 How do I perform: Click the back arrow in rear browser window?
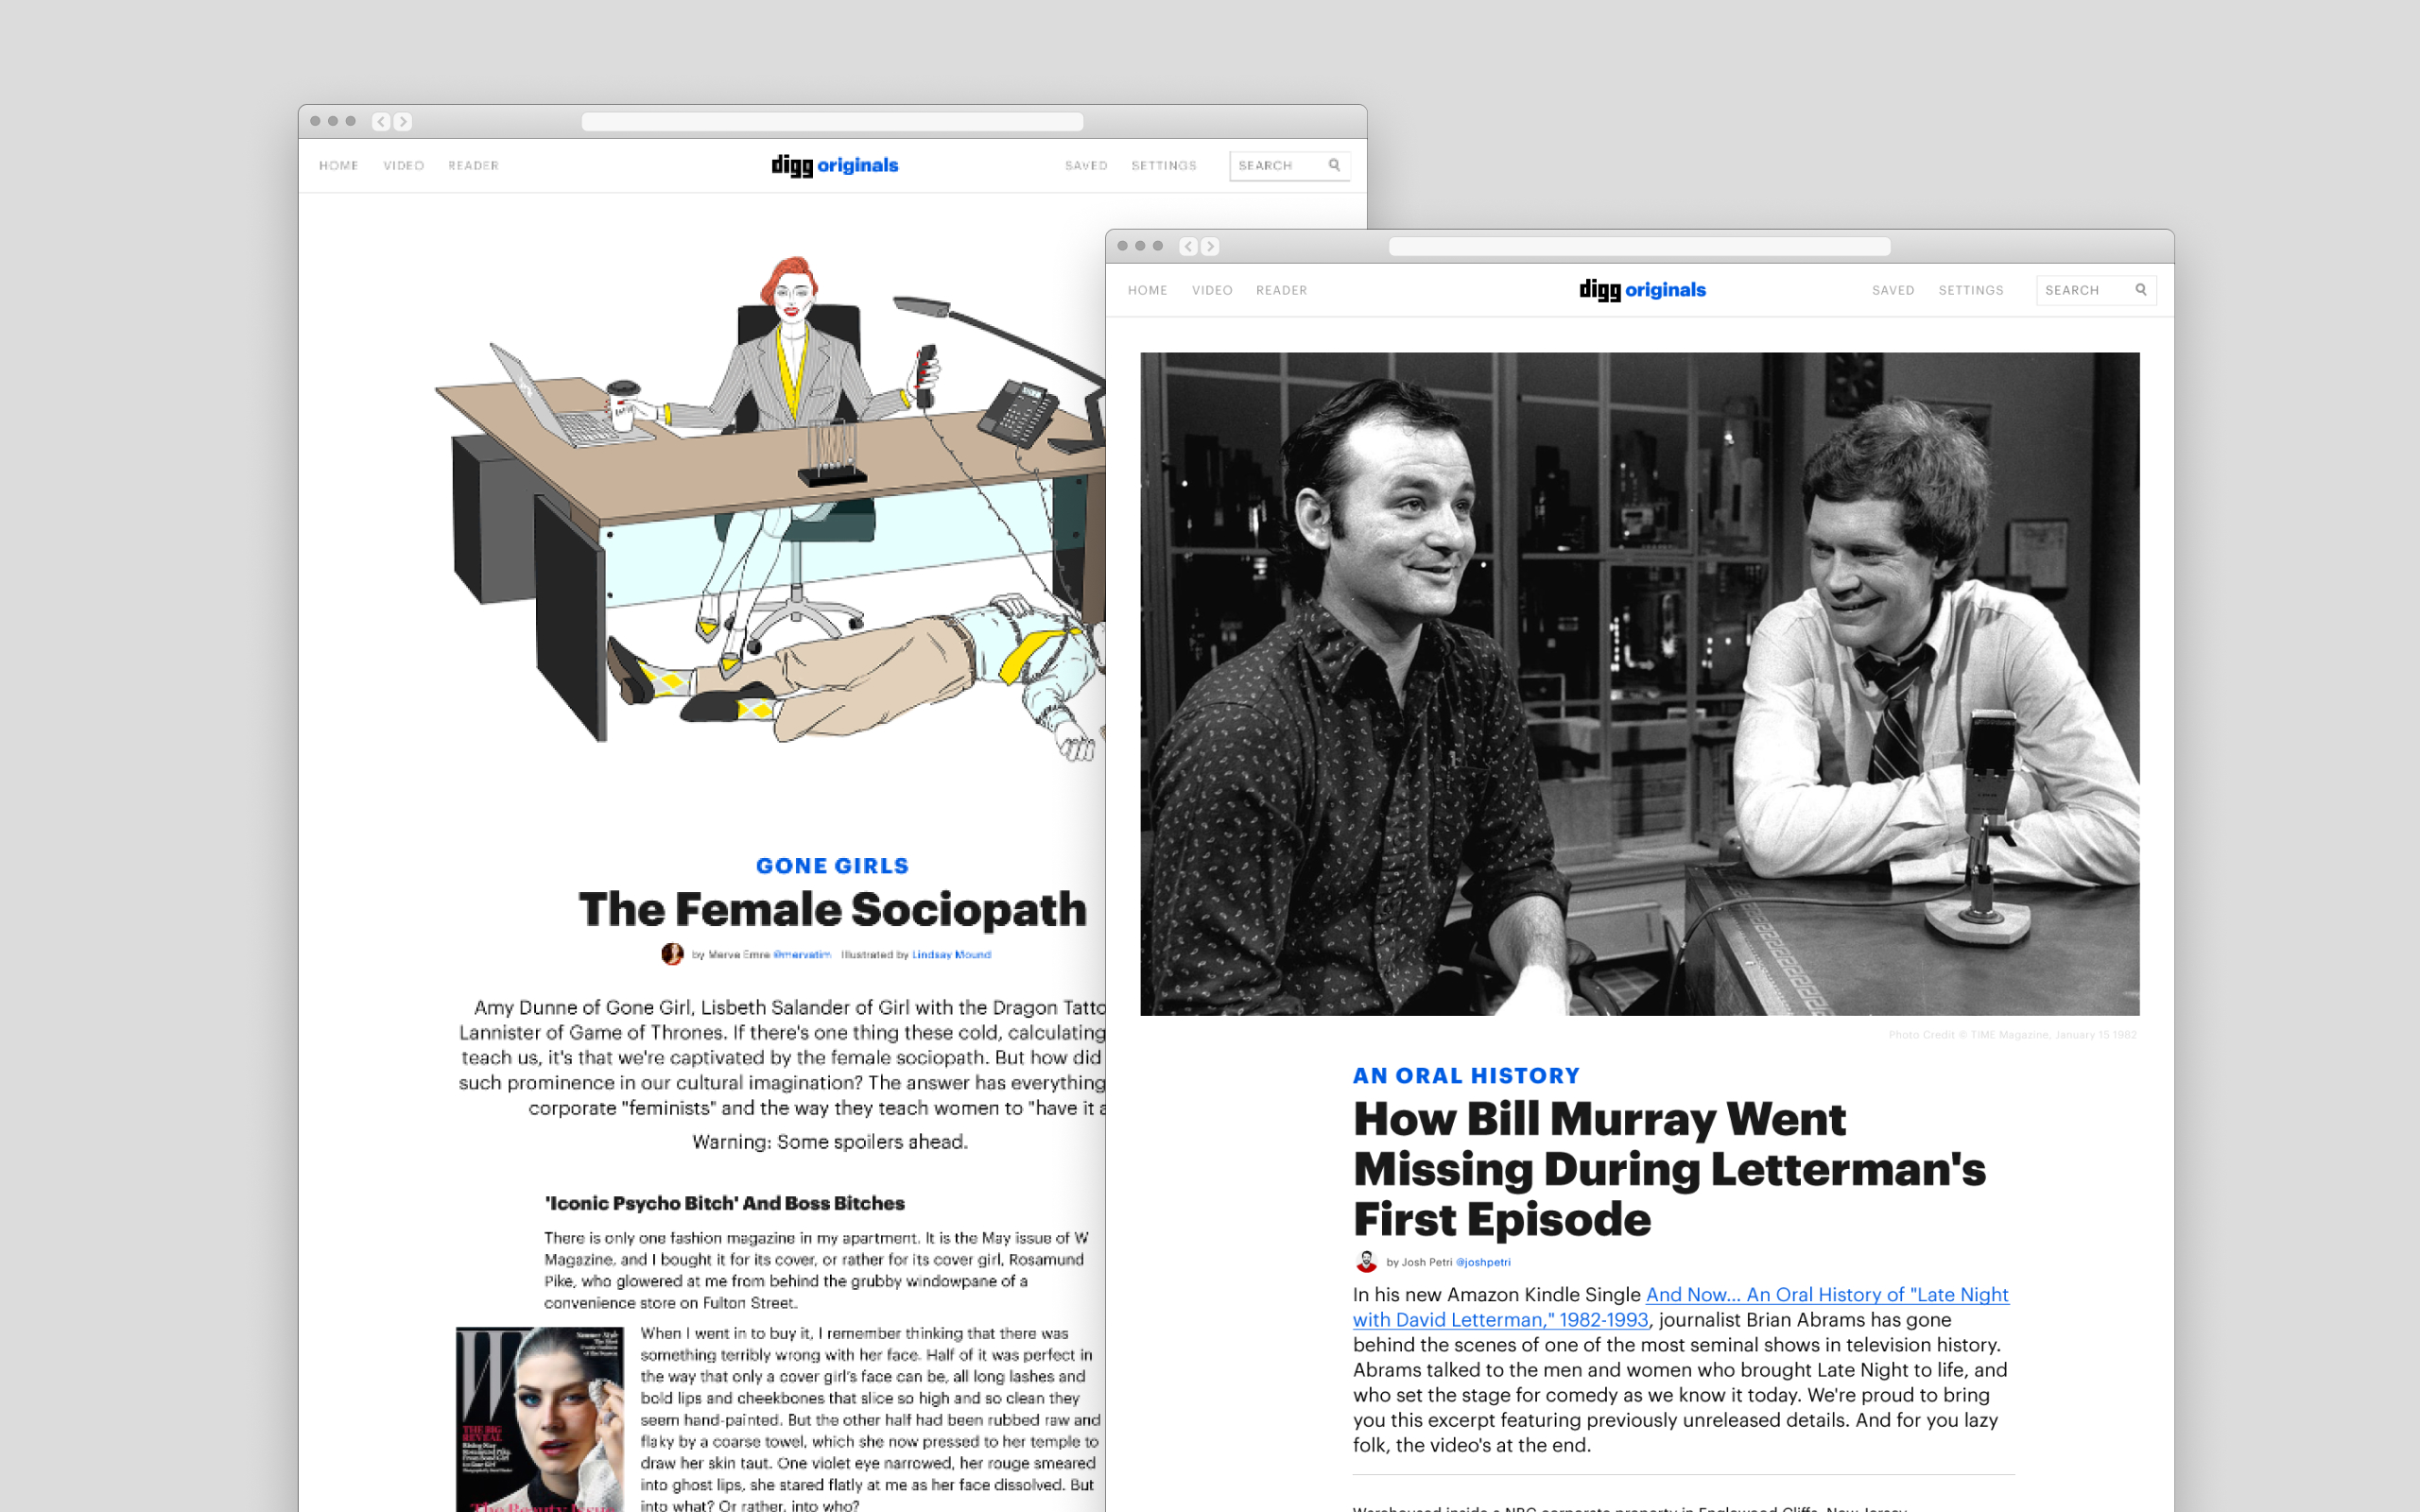[x=381, y=121]
